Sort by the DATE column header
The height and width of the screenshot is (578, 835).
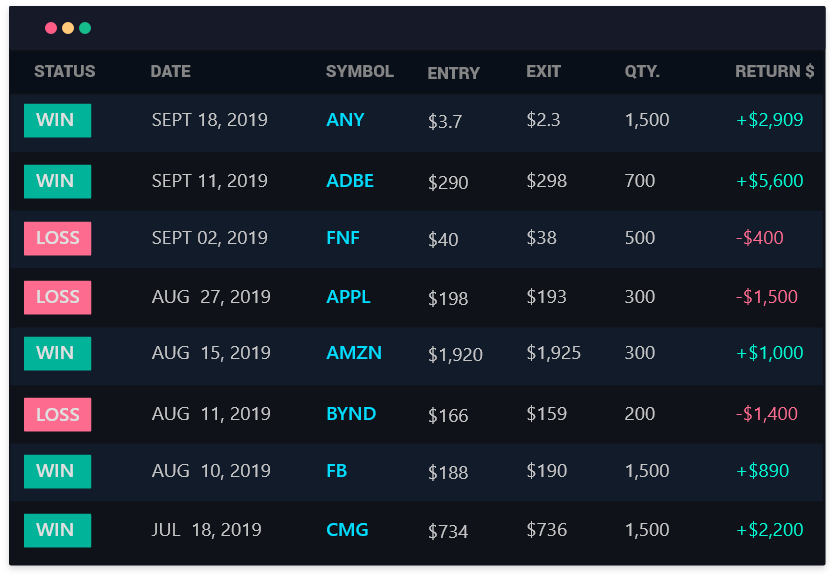(170, 71)
